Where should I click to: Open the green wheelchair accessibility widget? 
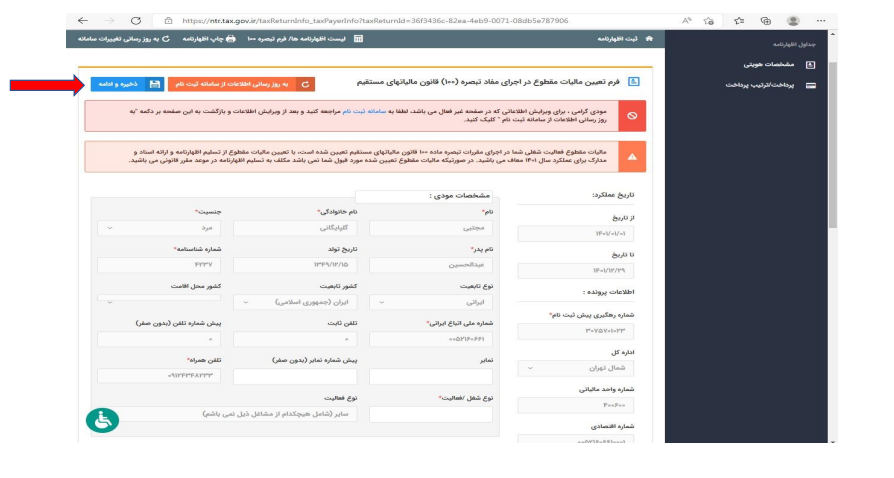pyautogui.click(x=103, y=420)
